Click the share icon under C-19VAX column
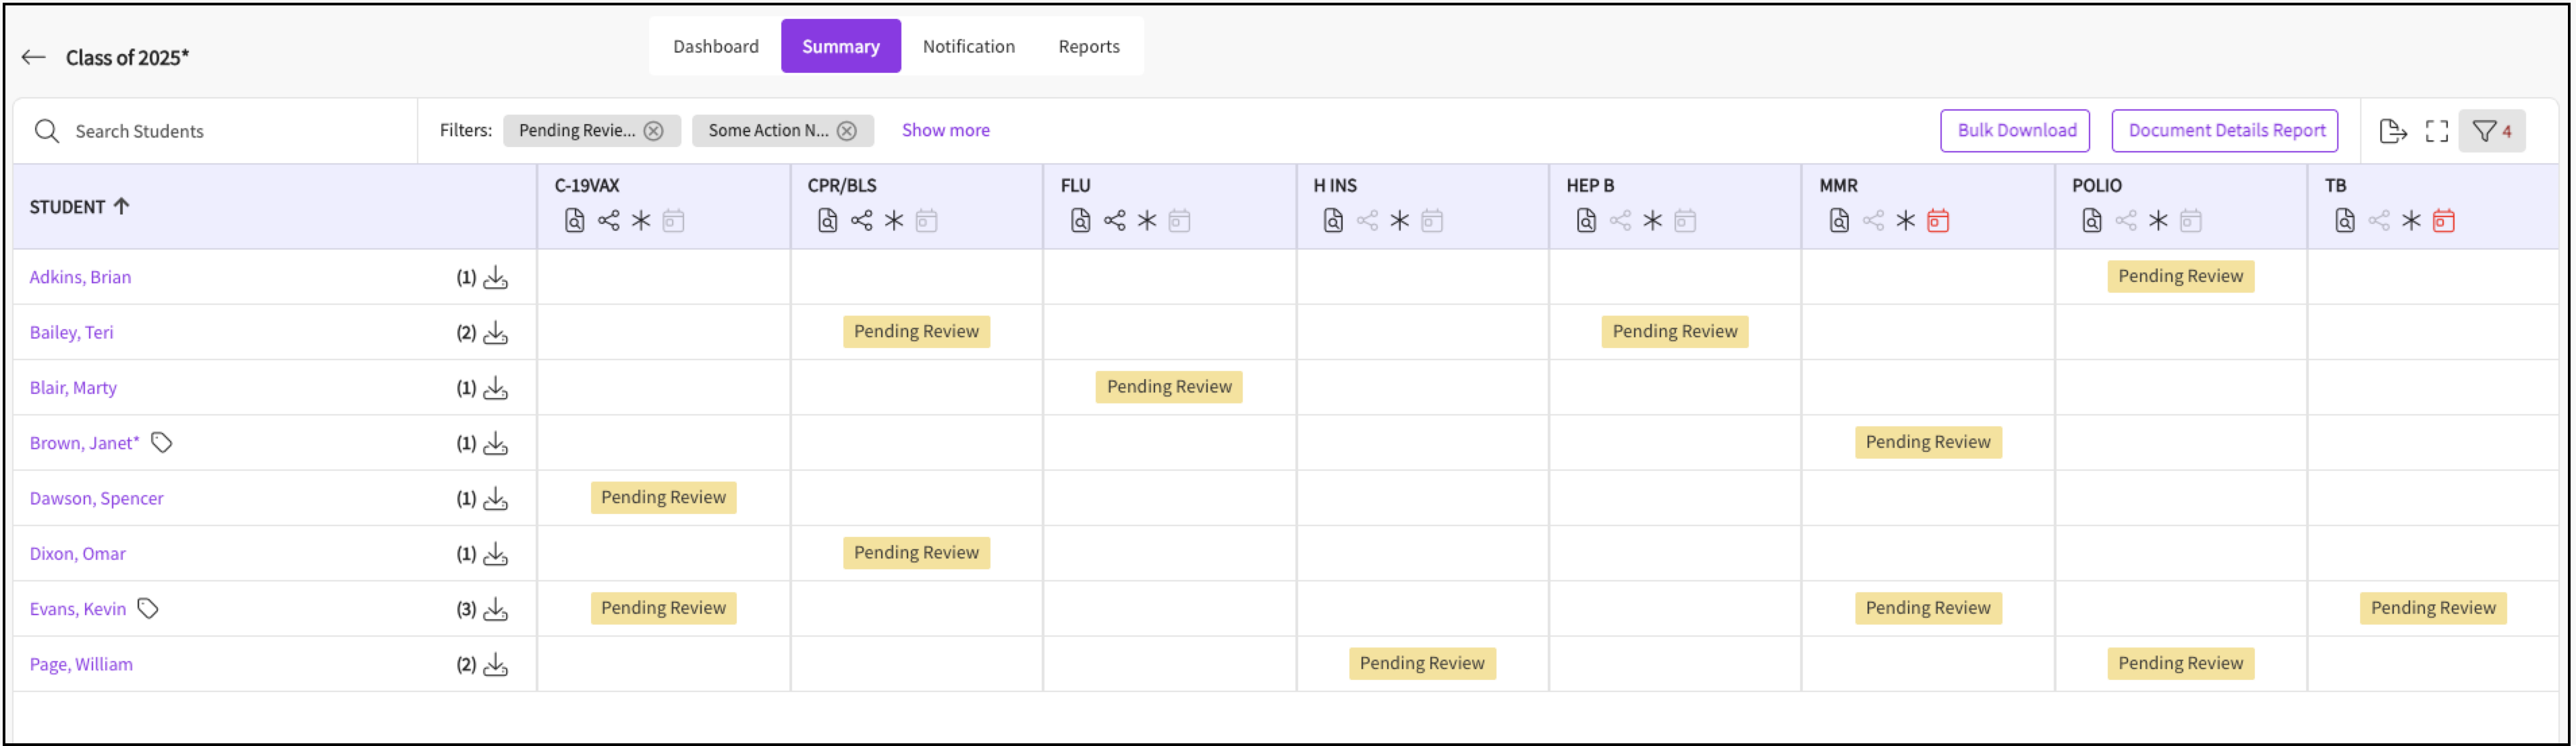This screenshot has height=746, width=2576. [608, 221]
